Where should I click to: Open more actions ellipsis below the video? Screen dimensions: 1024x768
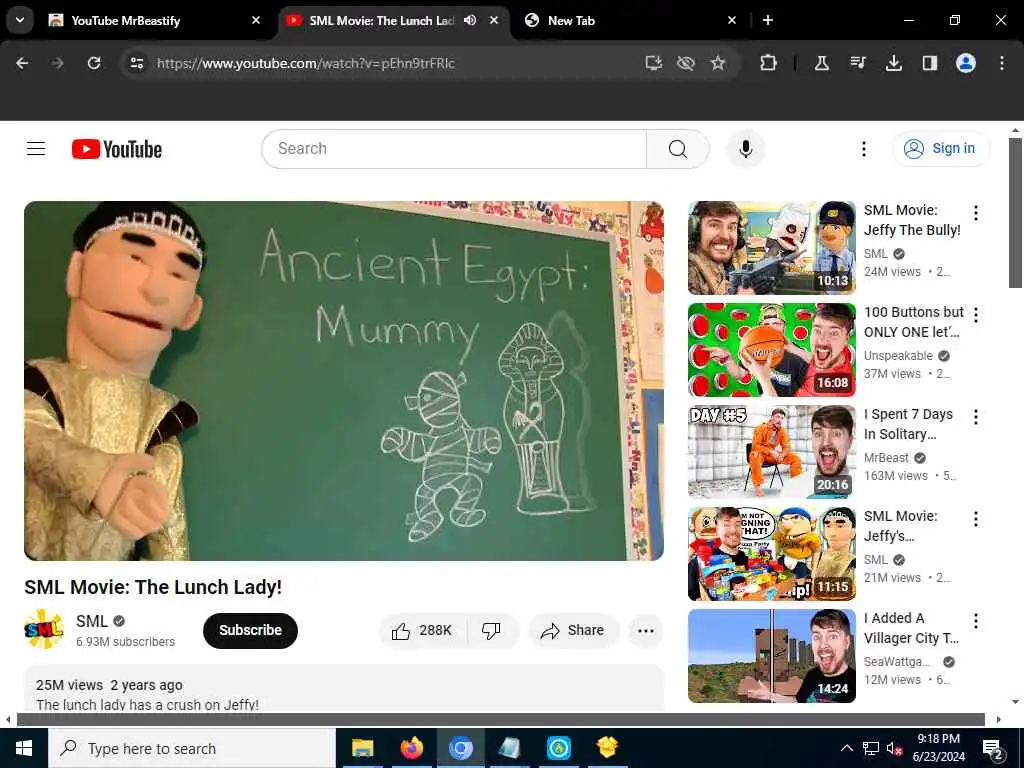(x=645, y=630)
